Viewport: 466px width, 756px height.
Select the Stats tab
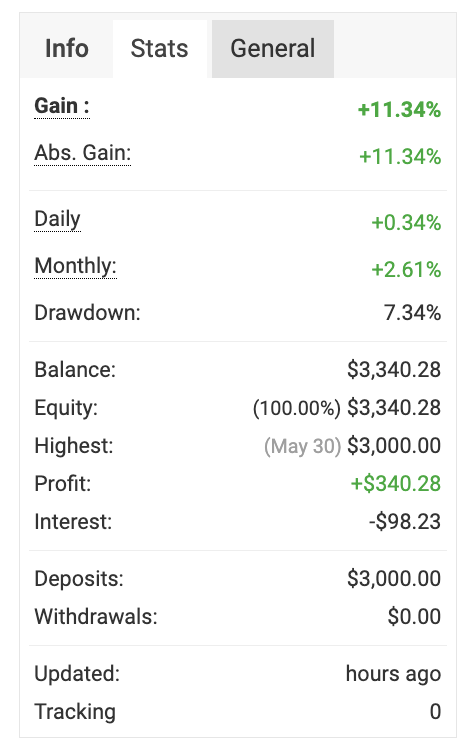click(160, 49)
